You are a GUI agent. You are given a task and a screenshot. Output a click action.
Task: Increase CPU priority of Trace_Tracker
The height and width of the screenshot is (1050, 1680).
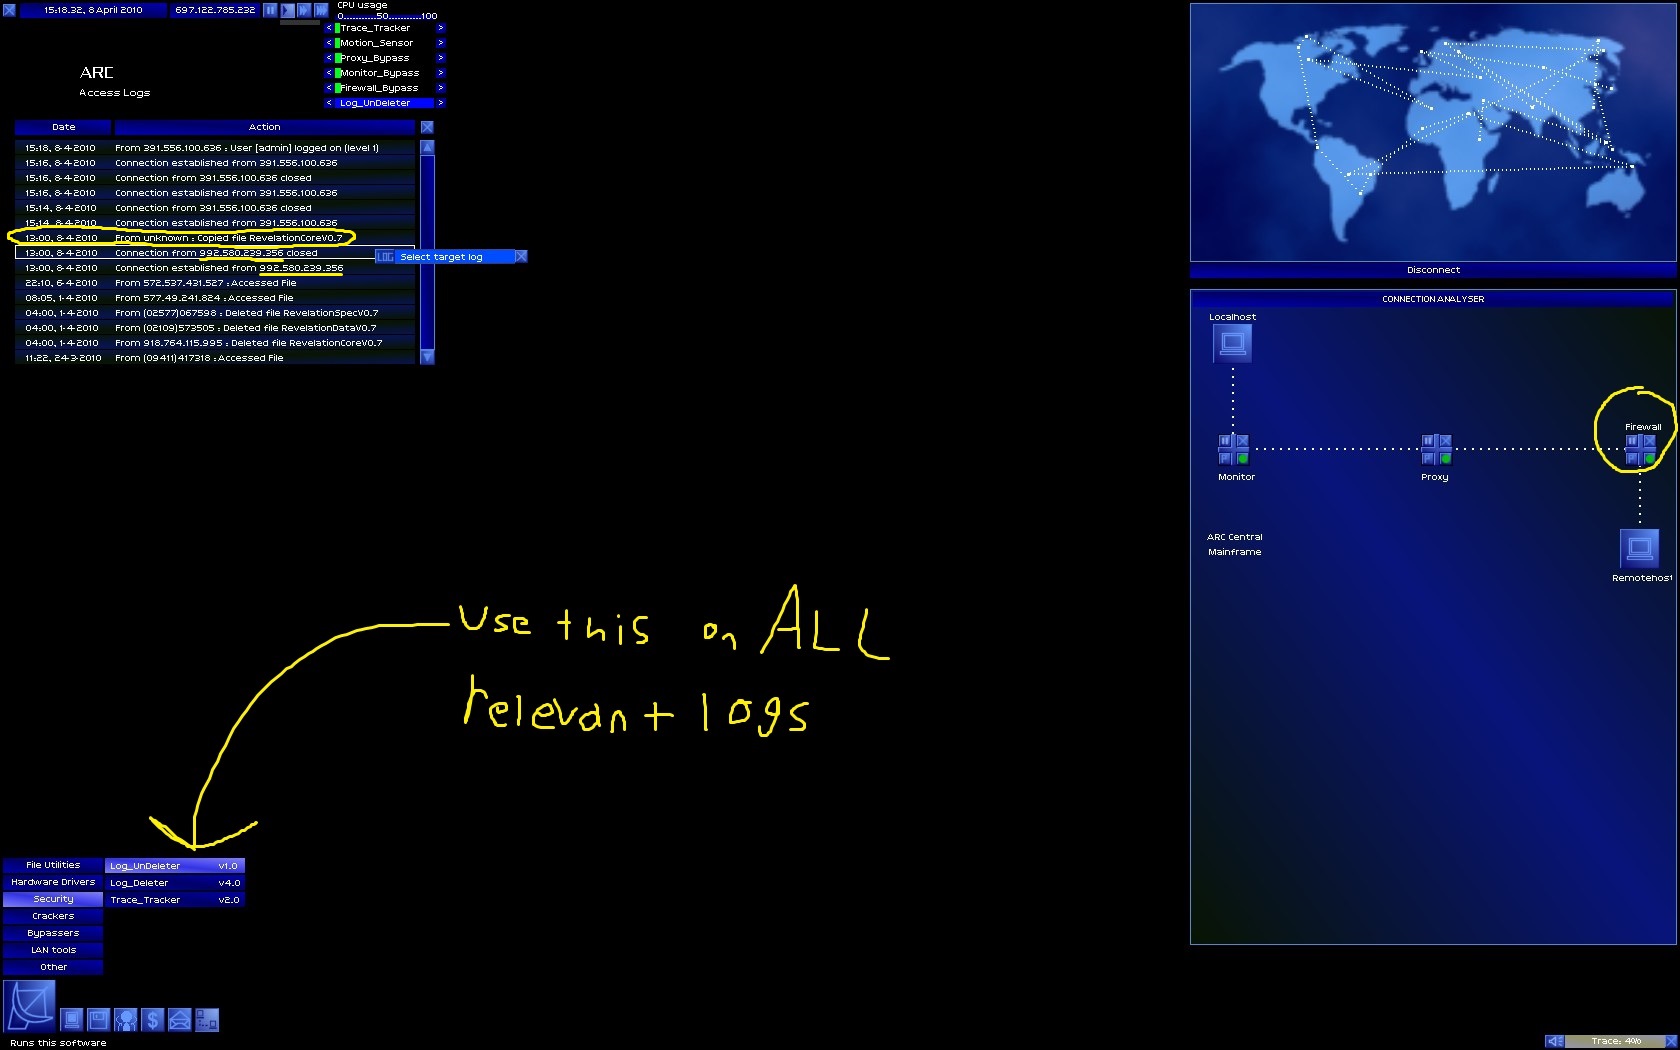coord(440,28)
